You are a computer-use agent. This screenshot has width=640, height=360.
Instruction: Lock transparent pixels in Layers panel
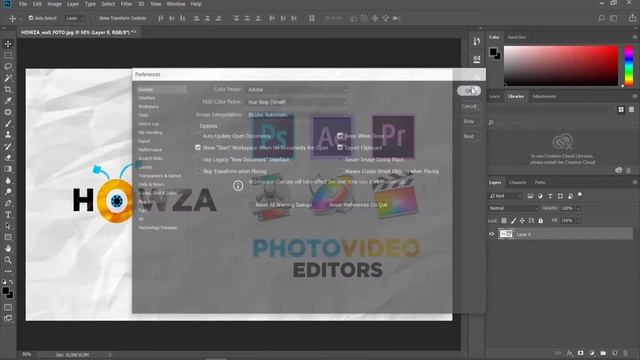[x=504, y=221]
